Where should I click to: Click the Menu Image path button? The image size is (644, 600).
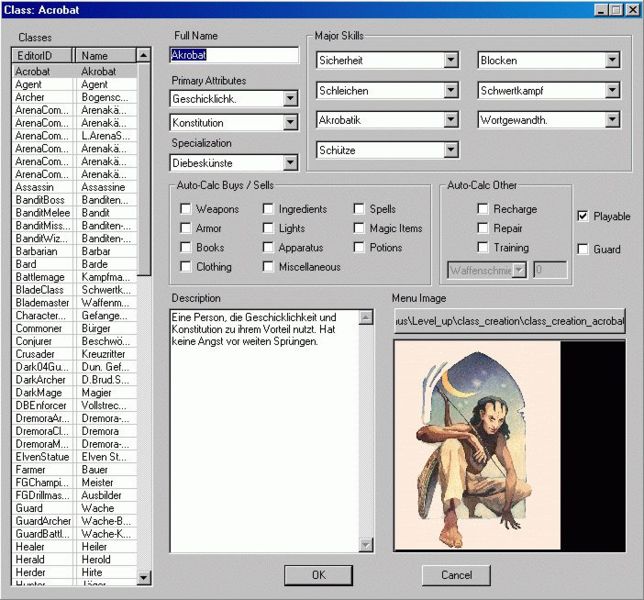coord(509,321)
